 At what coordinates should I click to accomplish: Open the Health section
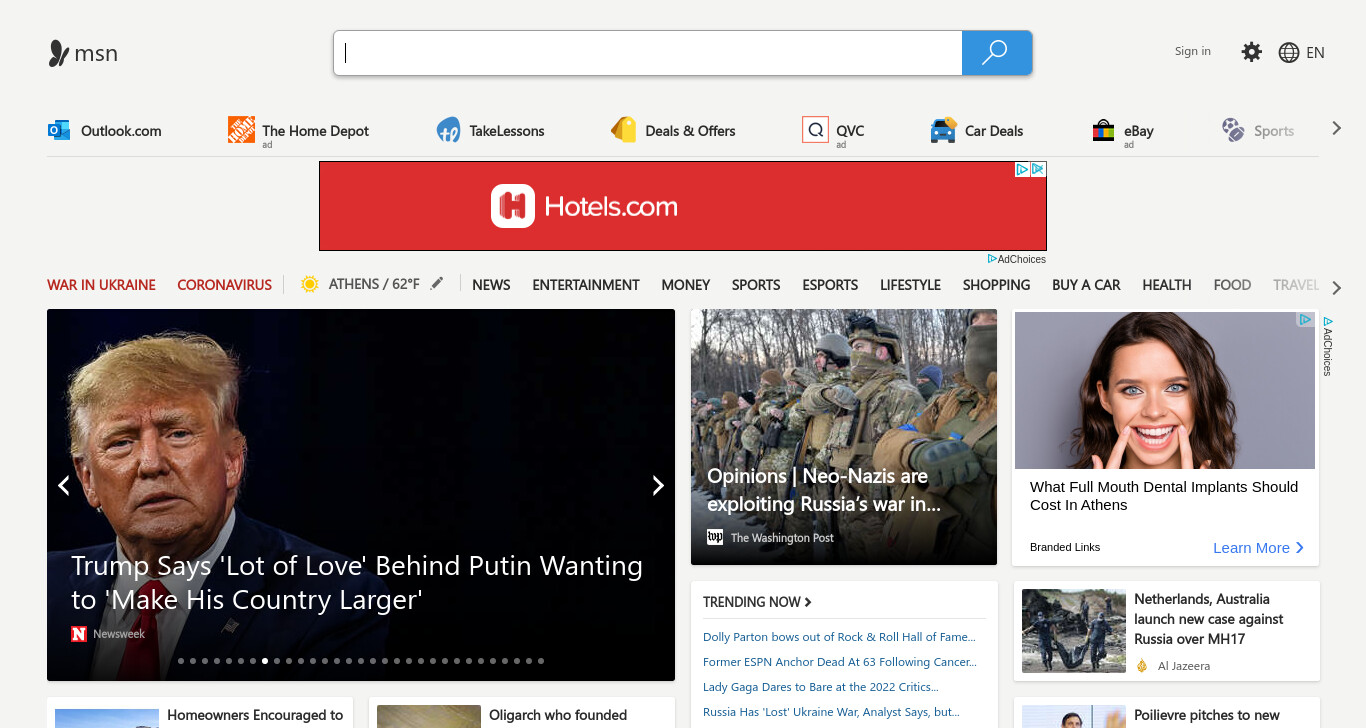(1167, 285)
